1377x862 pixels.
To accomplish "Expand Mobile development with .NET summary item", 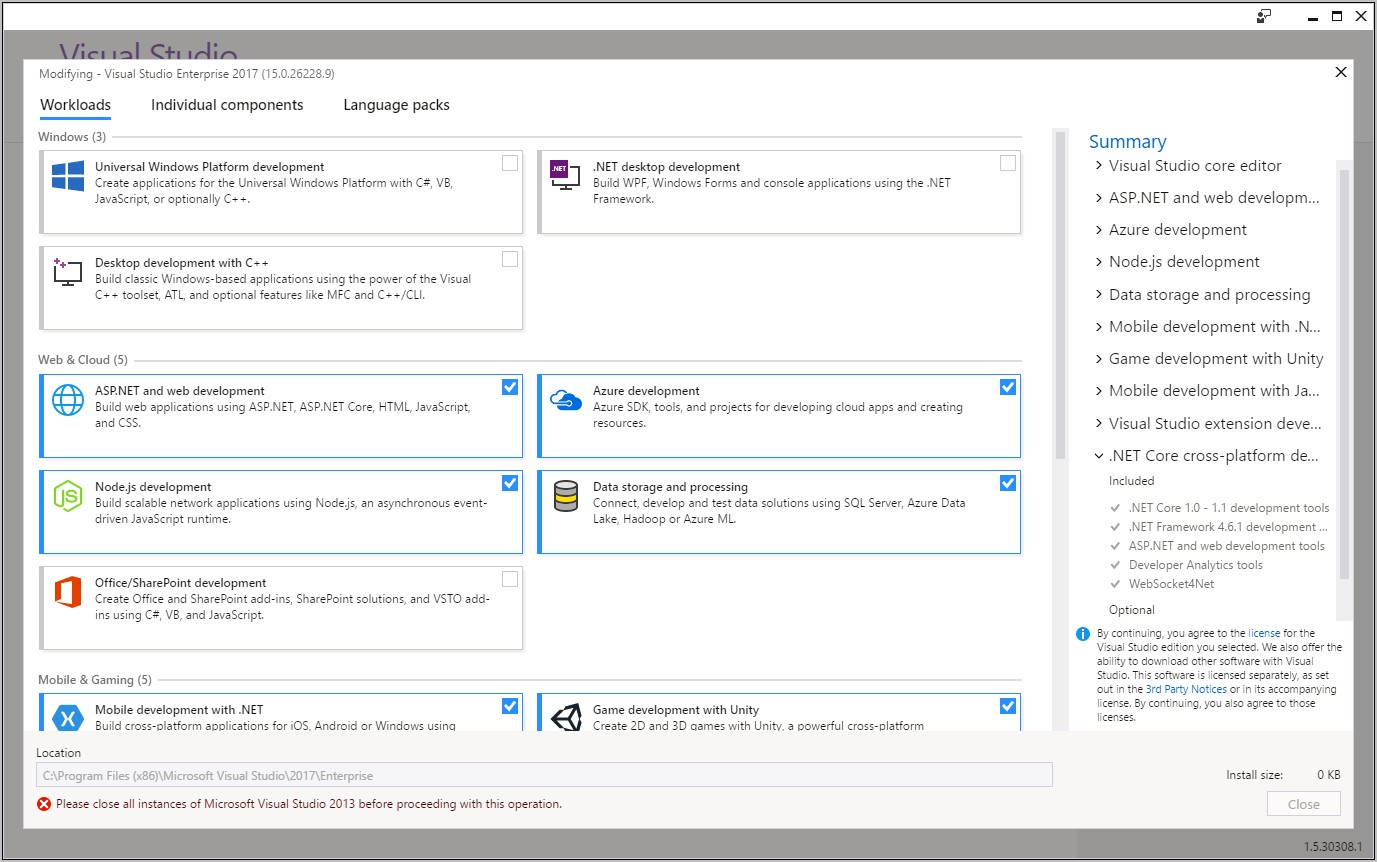I will pyautogui.click(x=1099, y=327).
